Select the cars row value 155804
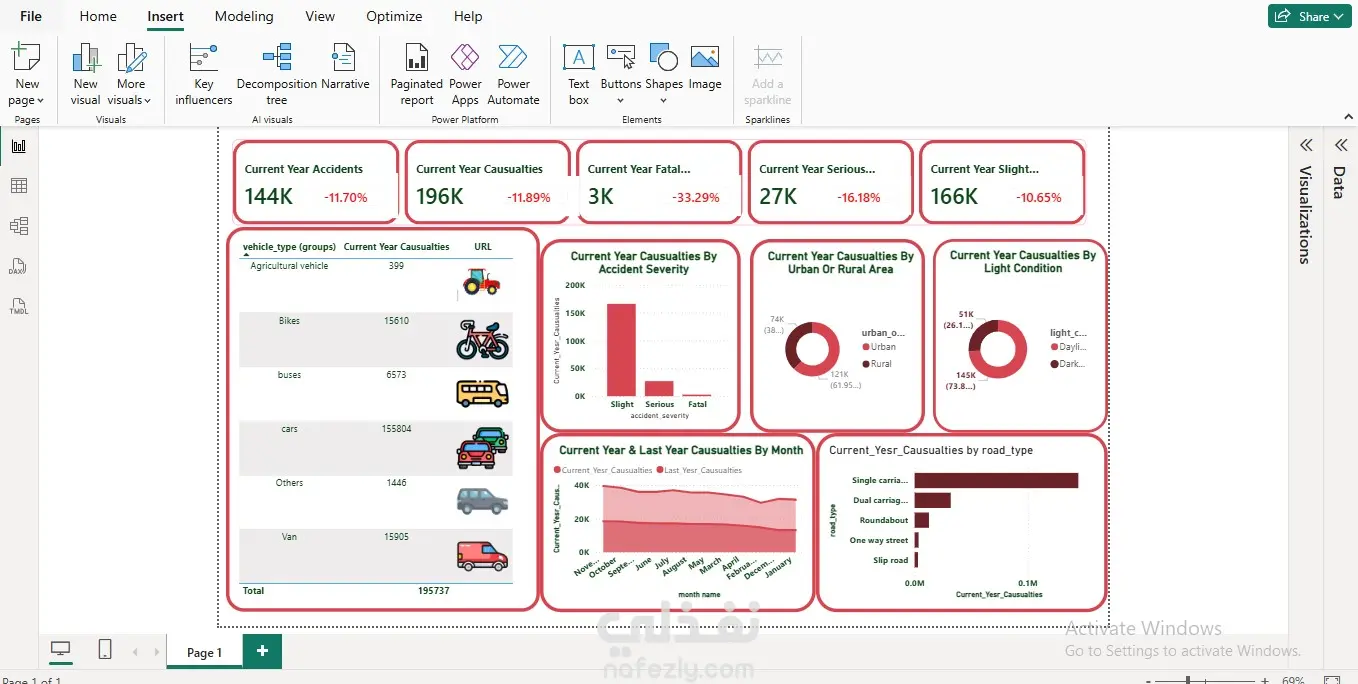 click(x=396, y=429)
